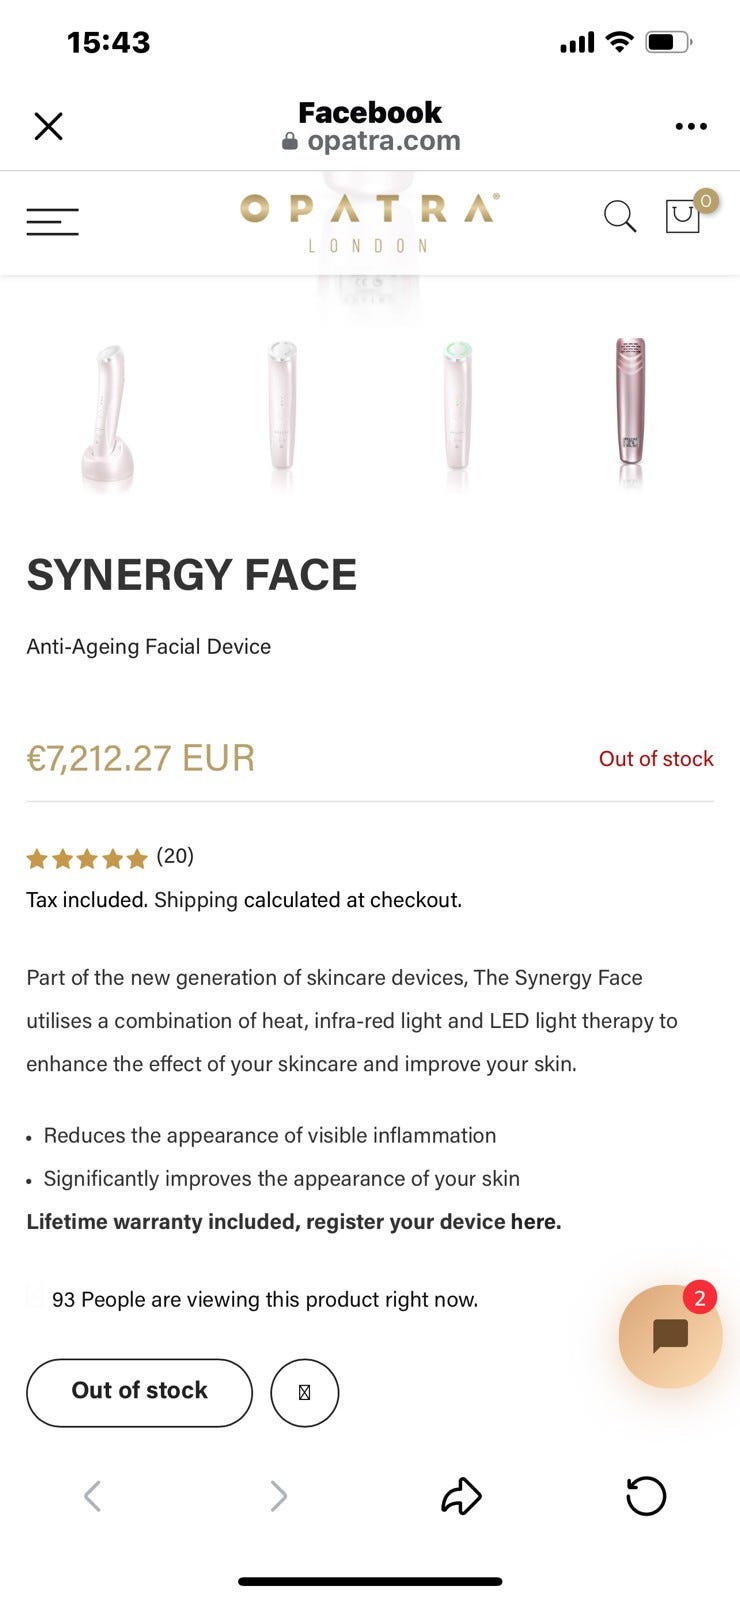The image size is (740, 1600).
Task: Open the shopping cart icon
Action: (x=683, y=216)
